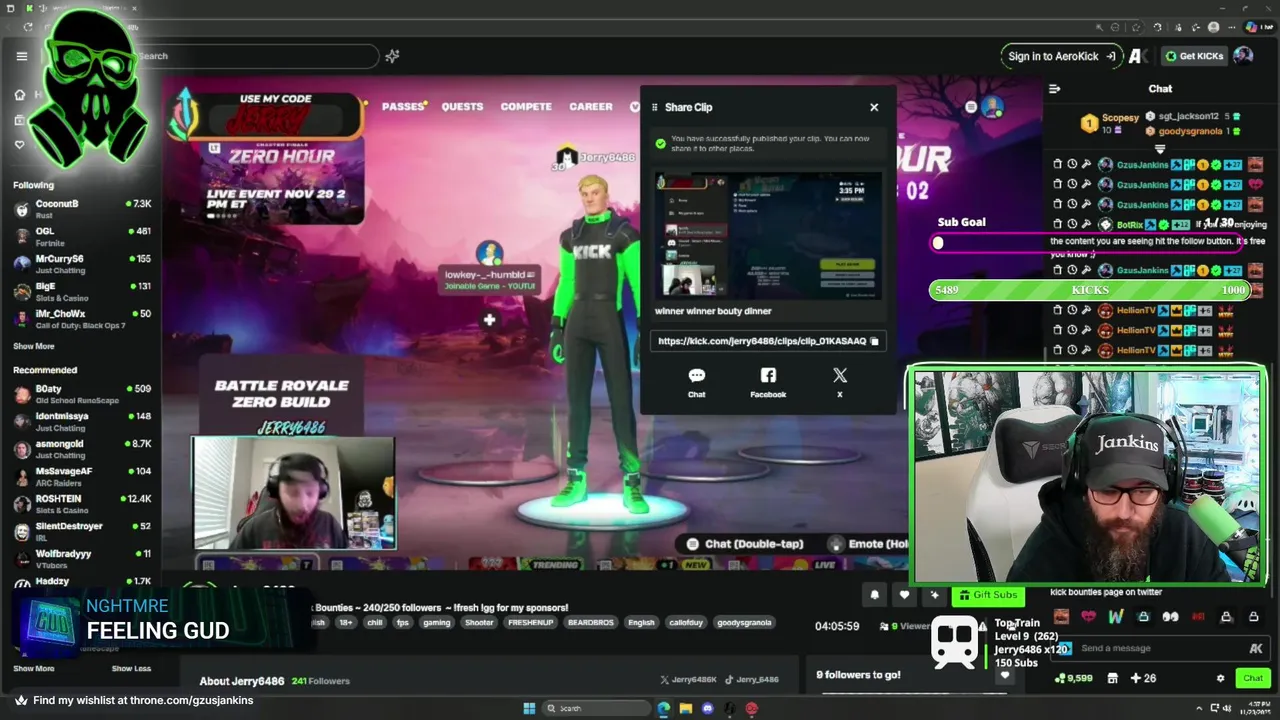Copy the clip URL with the copy icon
This screenshot has height=720, width=1280.
coord(874,341)
